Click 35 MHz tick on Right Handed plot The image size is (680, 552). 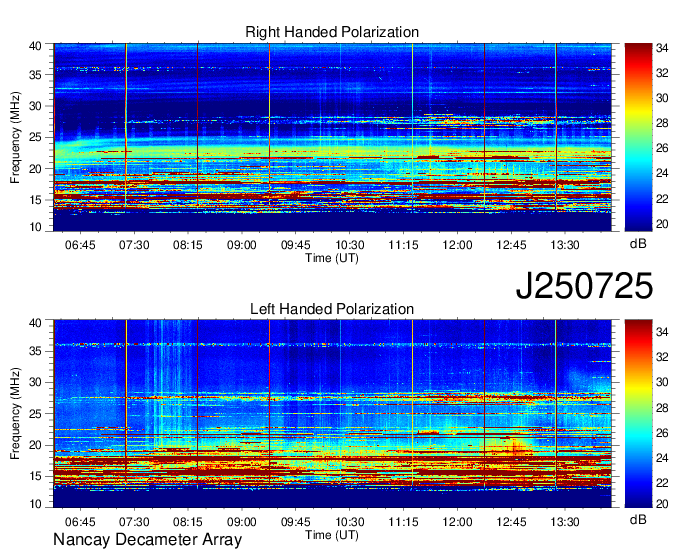click(x=36, y=75)
